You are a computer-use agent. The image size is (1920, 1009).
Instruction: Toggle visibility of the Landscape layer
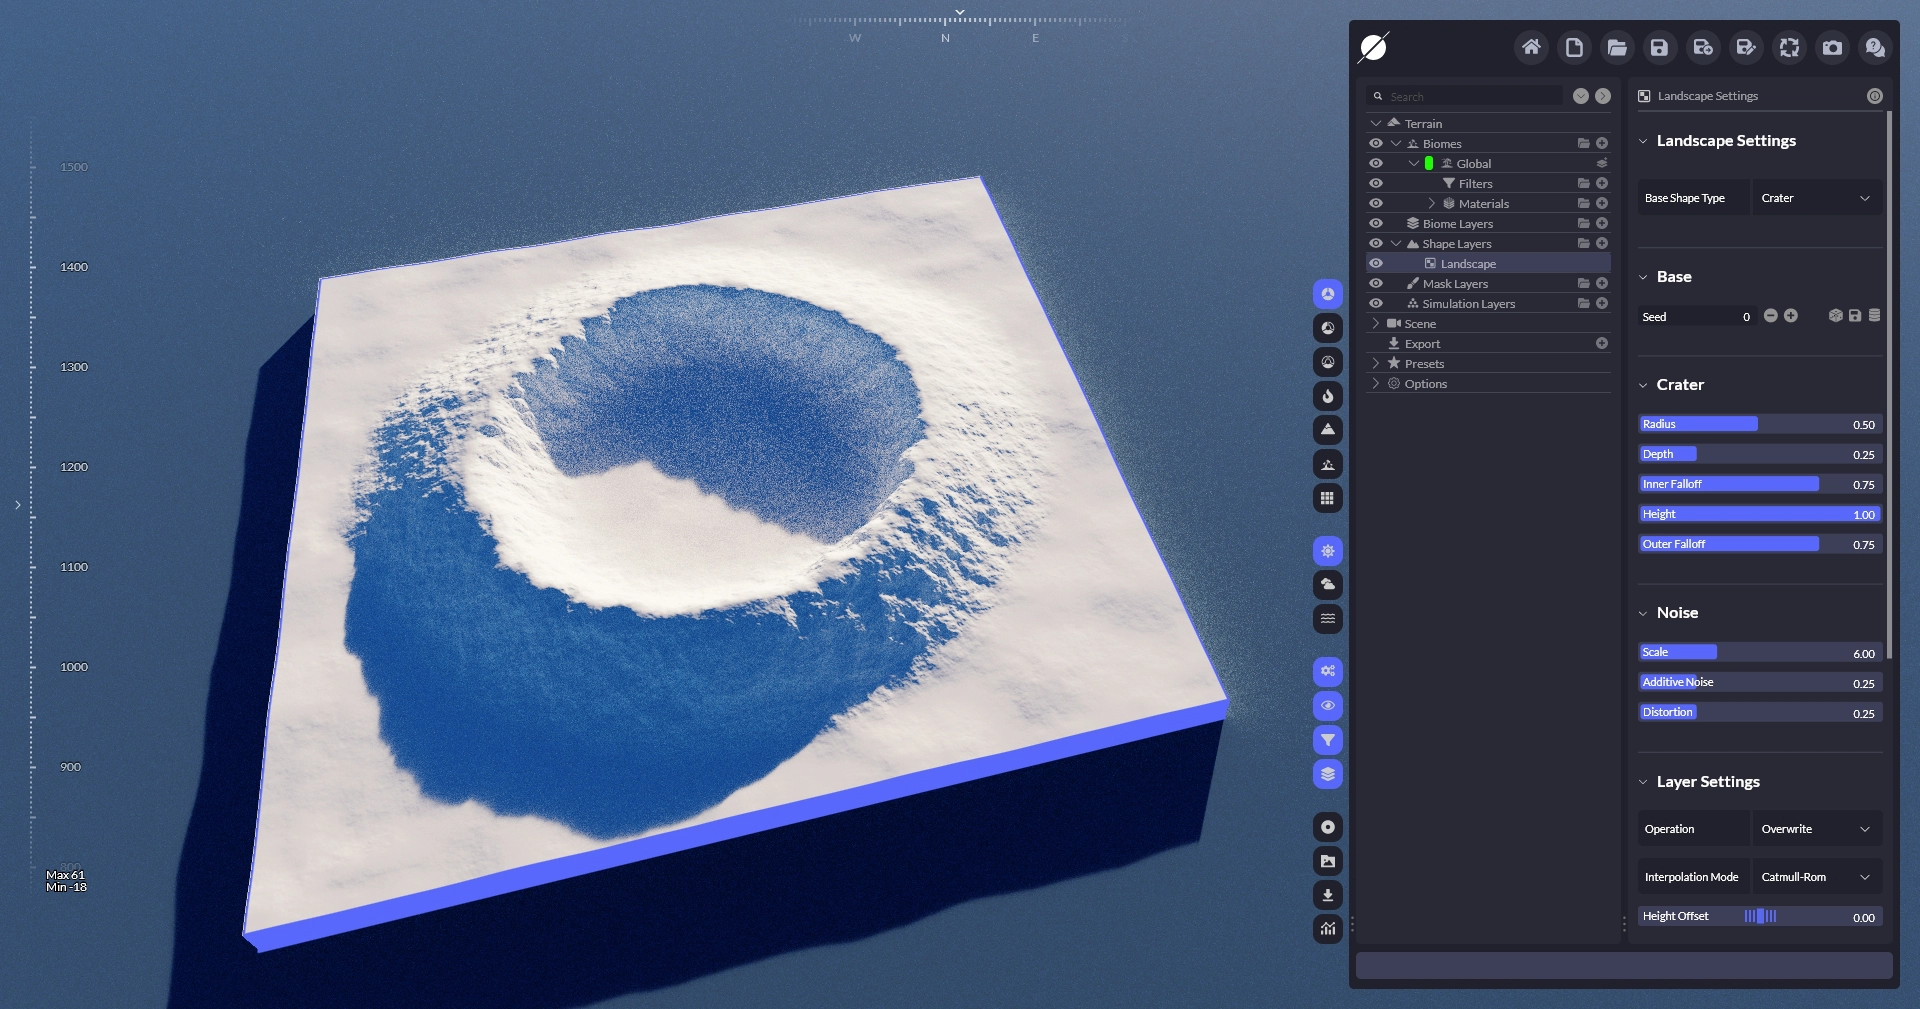coord(1376,264)
